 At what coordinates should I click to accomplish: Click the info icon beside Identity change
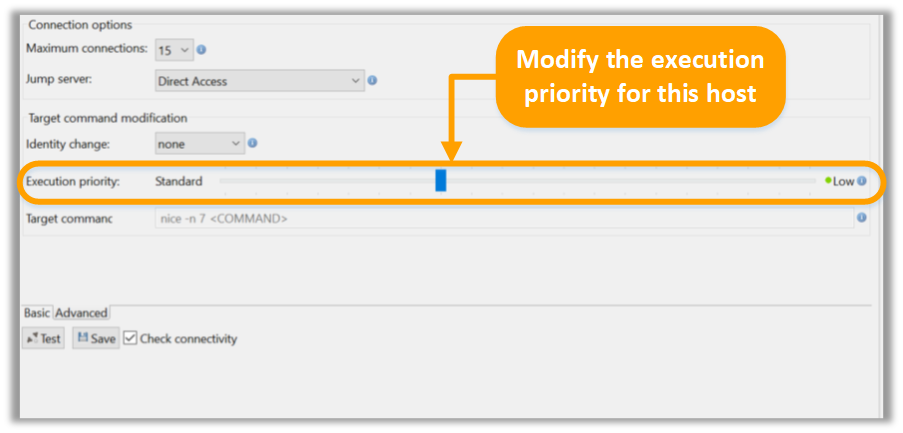(x=252, y=143)
